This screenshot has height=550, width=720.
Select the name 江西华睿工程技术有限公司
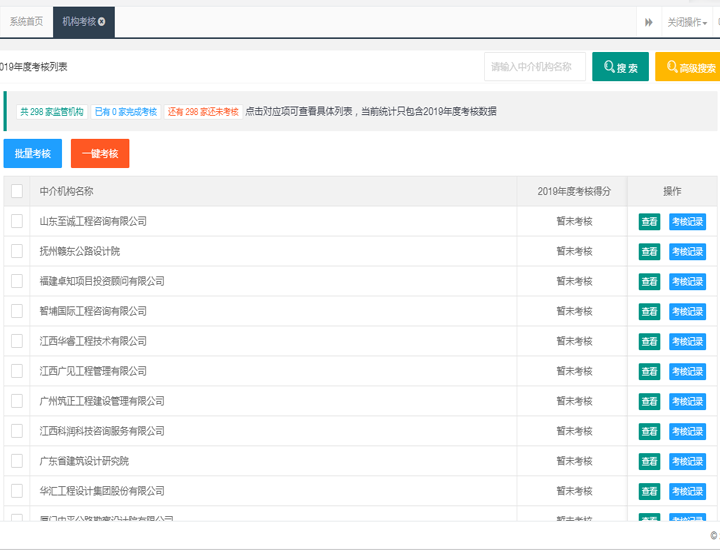click(x=93, y=341)
